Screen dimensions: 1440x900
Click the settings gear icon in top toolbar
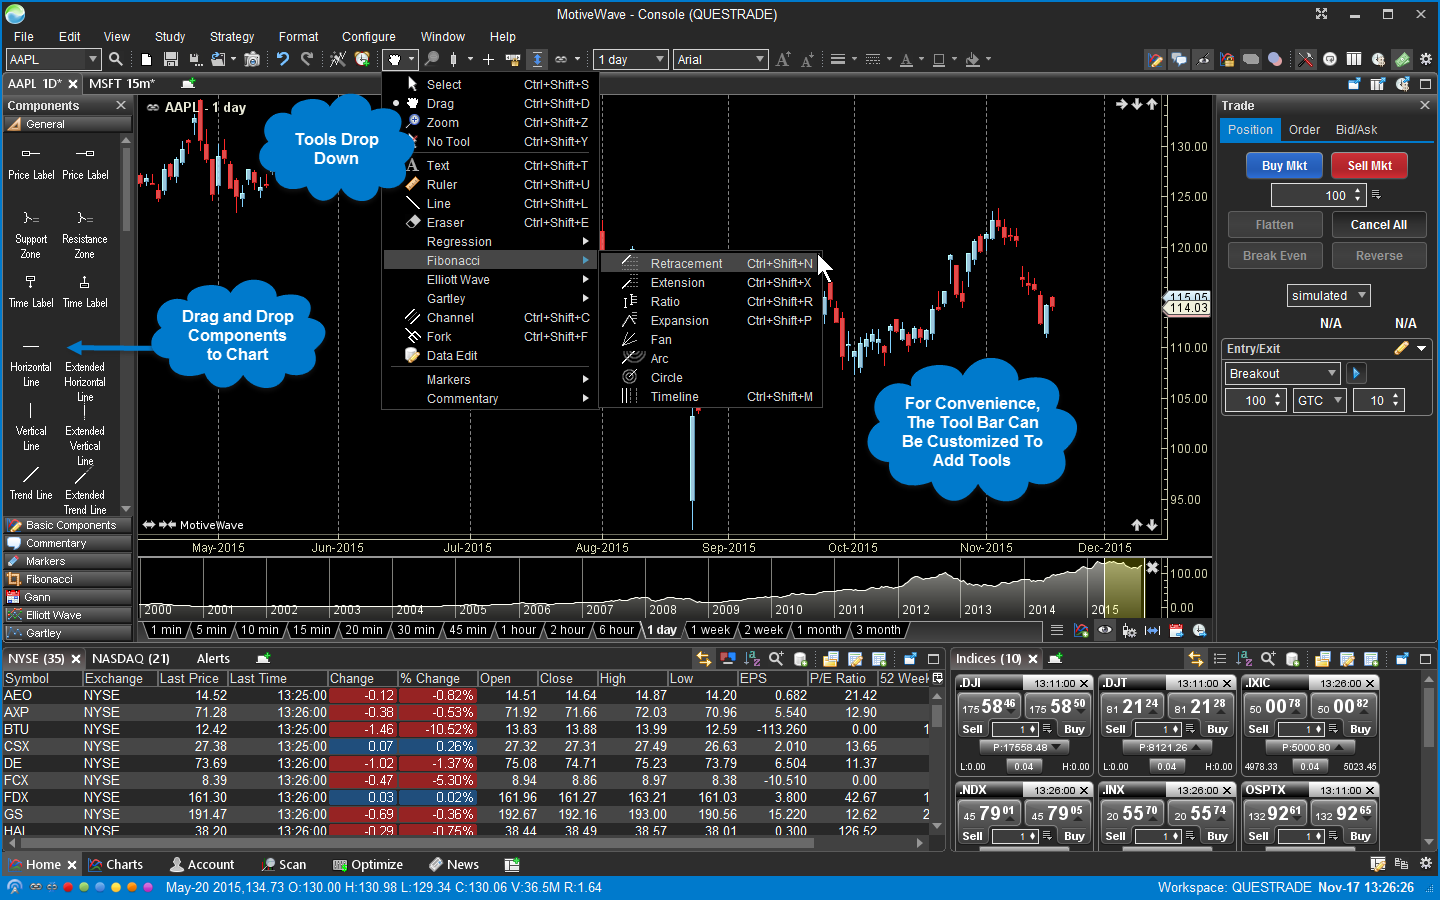pyautogui.click(x=1426, y=59)
